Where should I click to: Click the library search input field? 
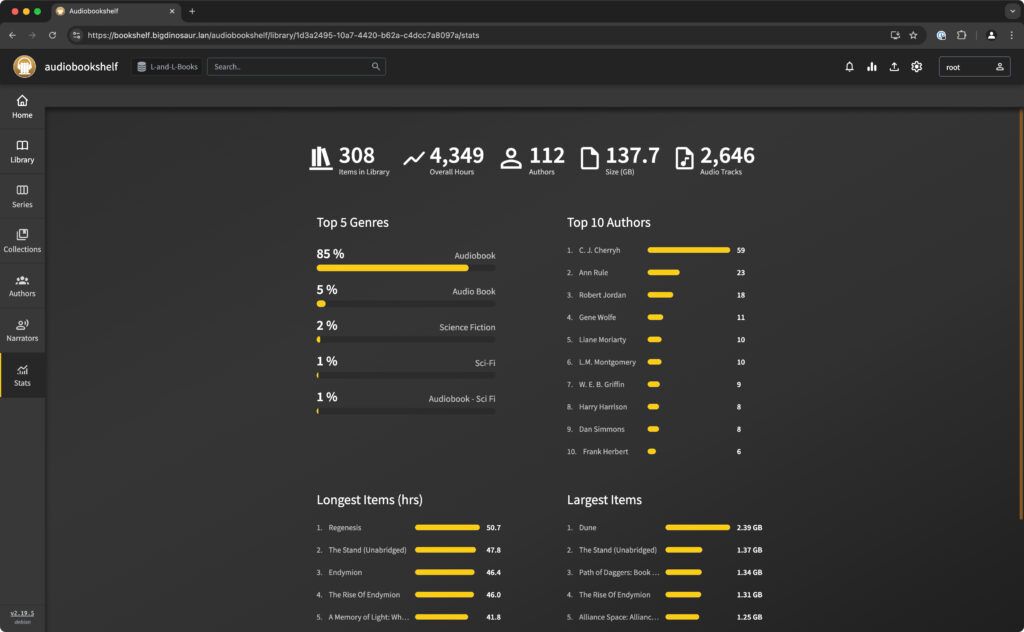coord(290,67)
